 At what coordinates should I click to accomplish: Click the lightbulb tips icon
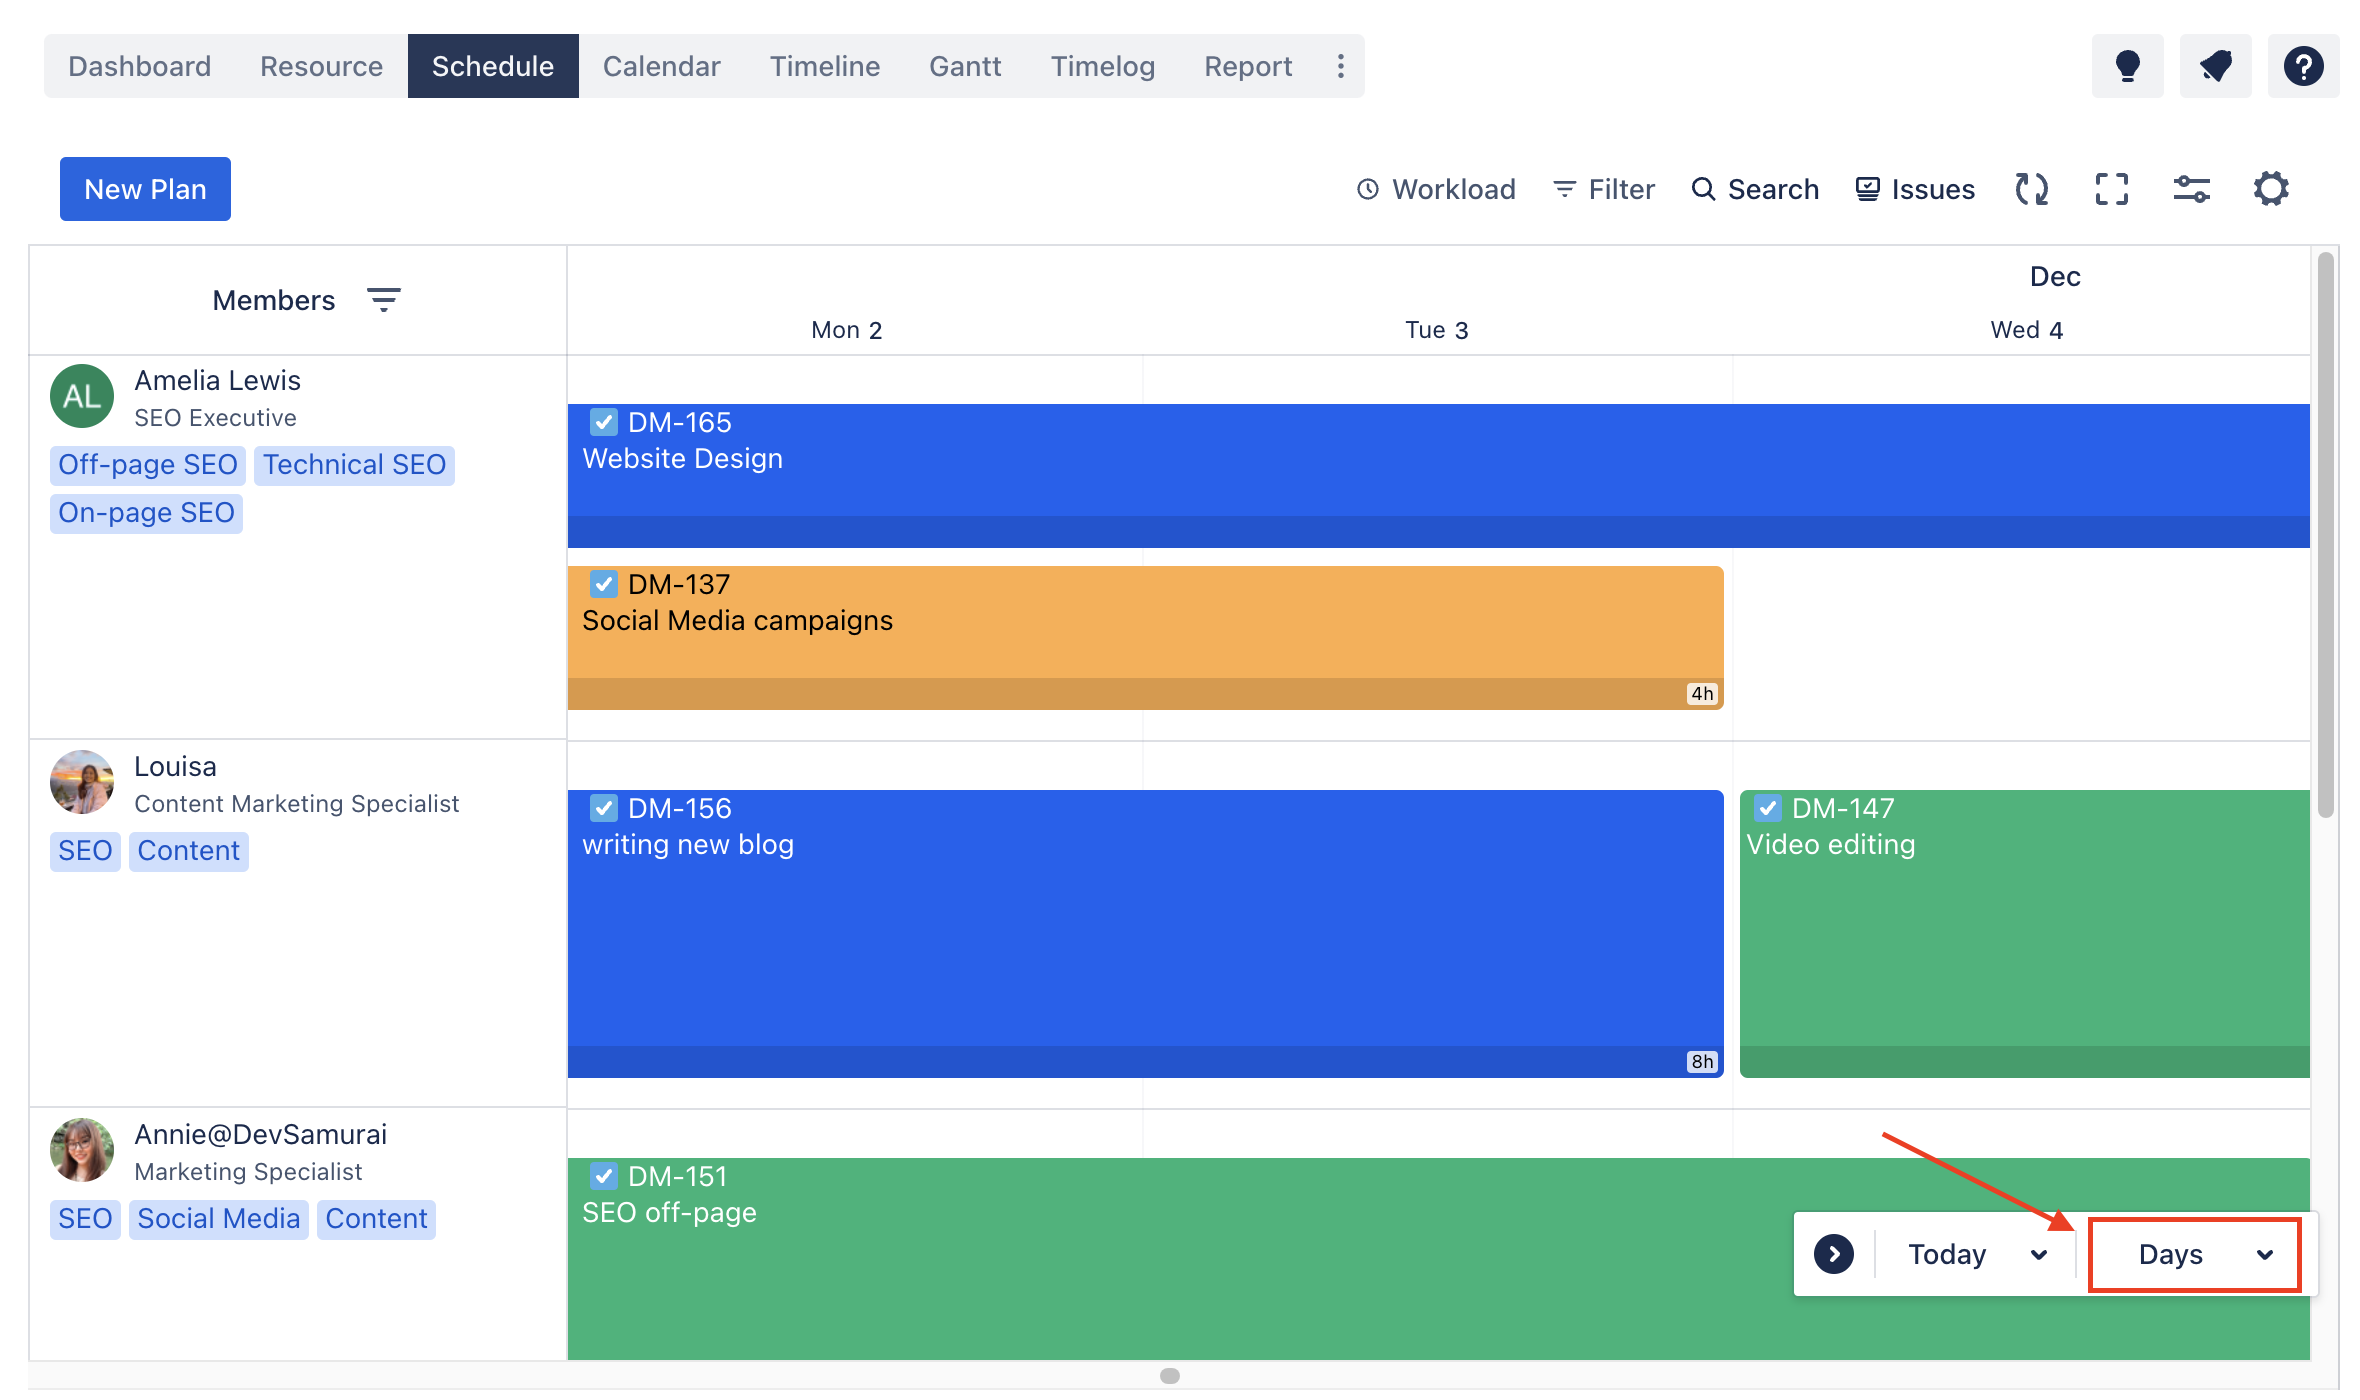click(2127, 66)
